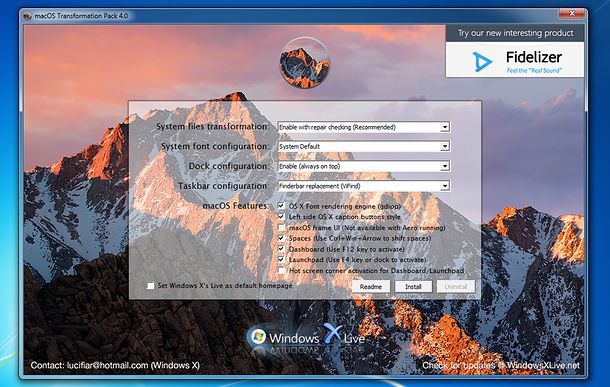This screenshot has height=387, width=610.
Task: Open System font configuration dropdown
Action: click(x=364, y=146)
